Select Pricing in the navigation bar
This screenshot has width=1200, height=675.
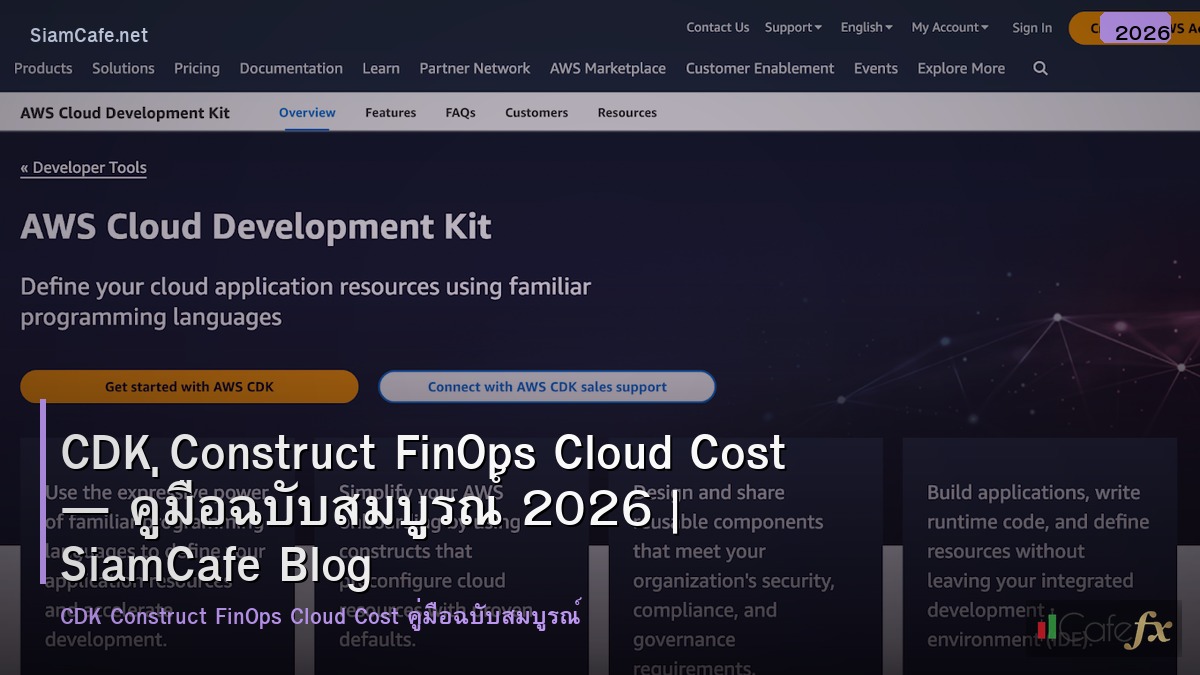click(196, 68)
